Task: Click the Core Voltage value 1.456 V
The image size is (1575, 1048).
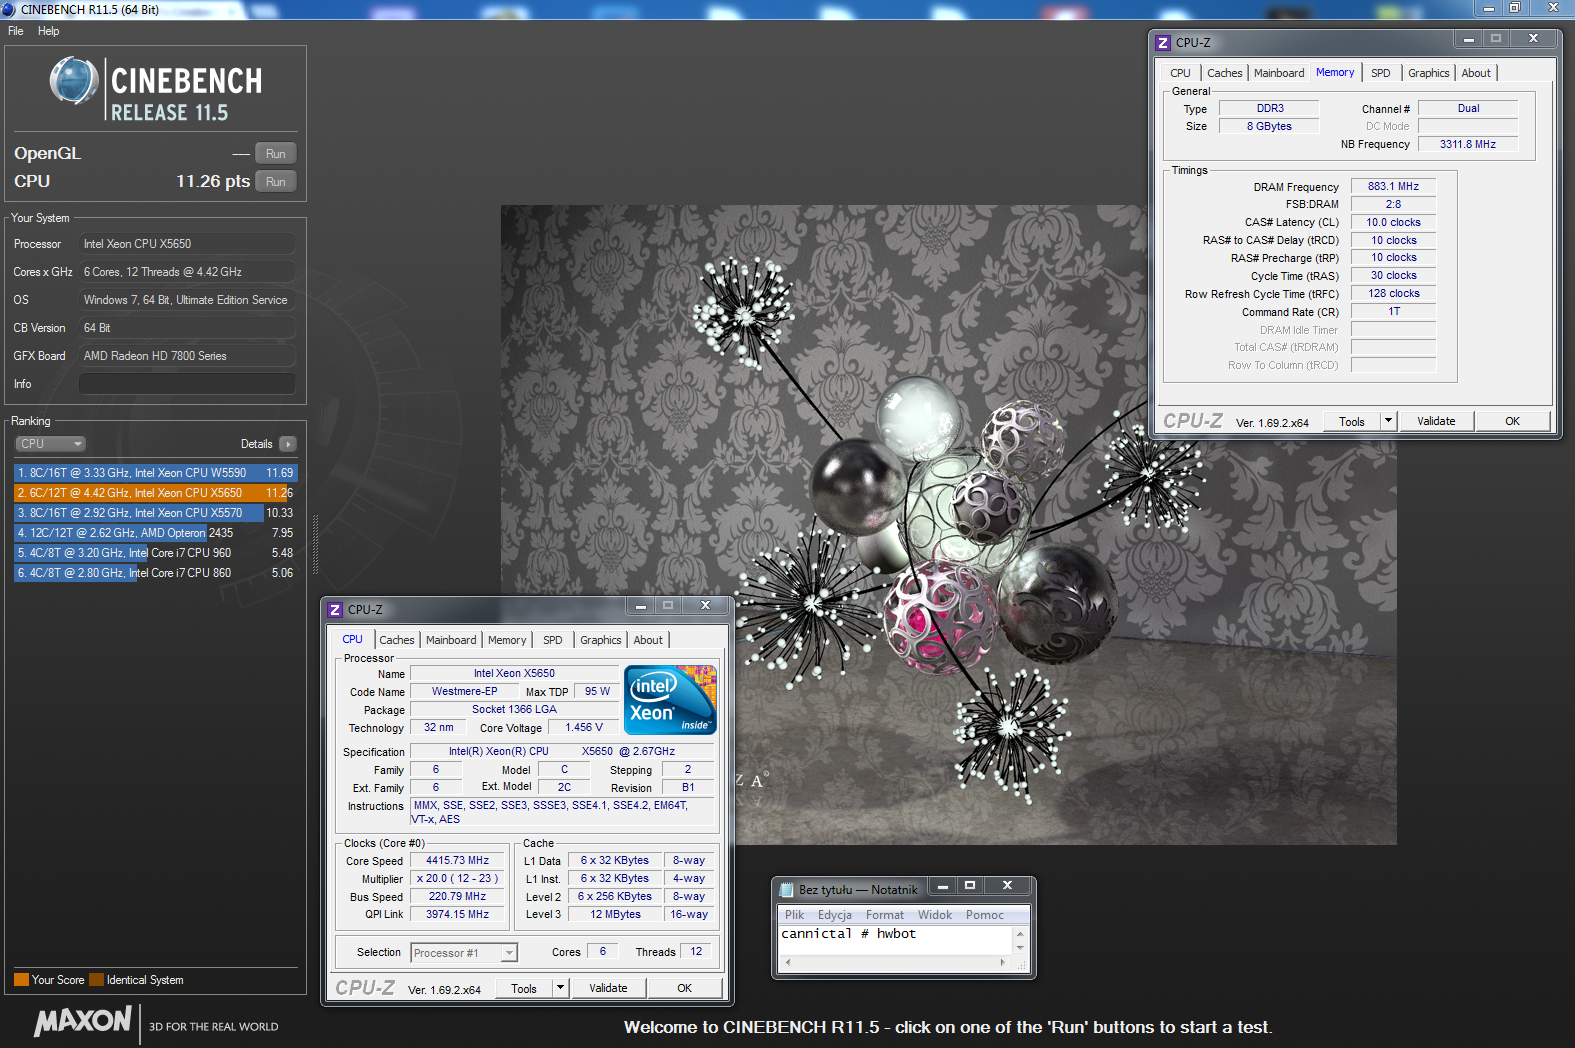Action: tap(584, 727)
